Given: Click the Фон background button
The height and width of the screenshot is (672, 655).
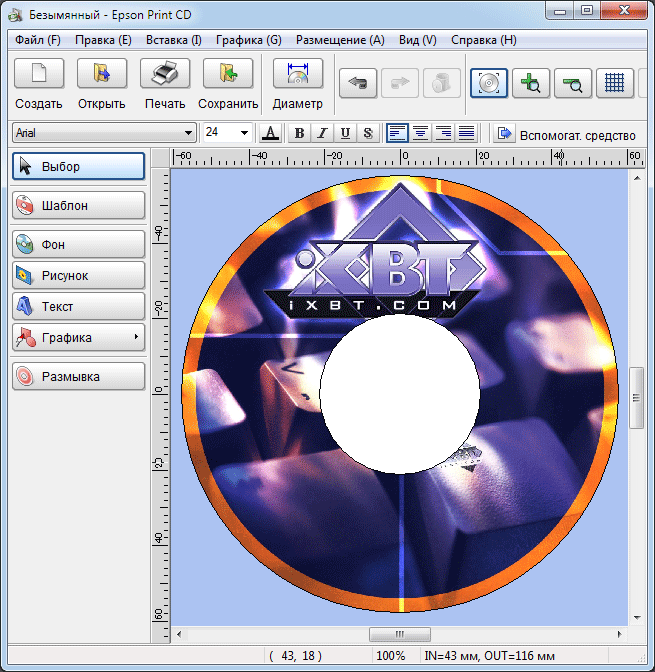Looking at the screenshot, I should tap(78, 244).
